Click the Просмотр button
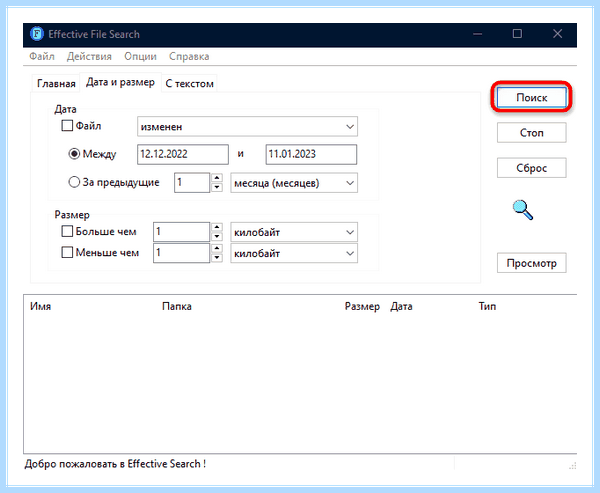Screen dimensions: 600x493 532,263
